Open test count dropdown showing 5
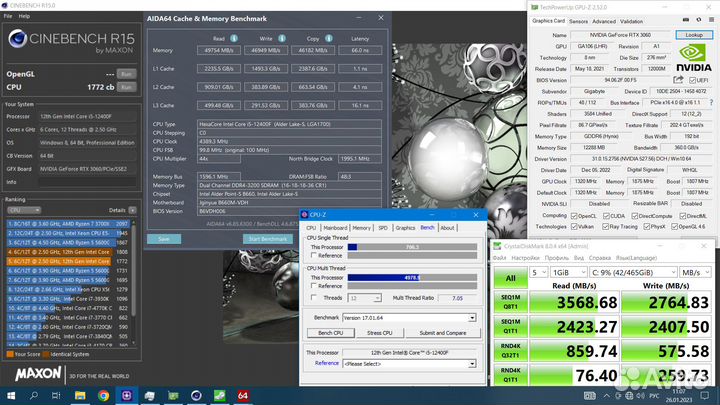Viewport: 720px width, 405px height. (538, 272)
